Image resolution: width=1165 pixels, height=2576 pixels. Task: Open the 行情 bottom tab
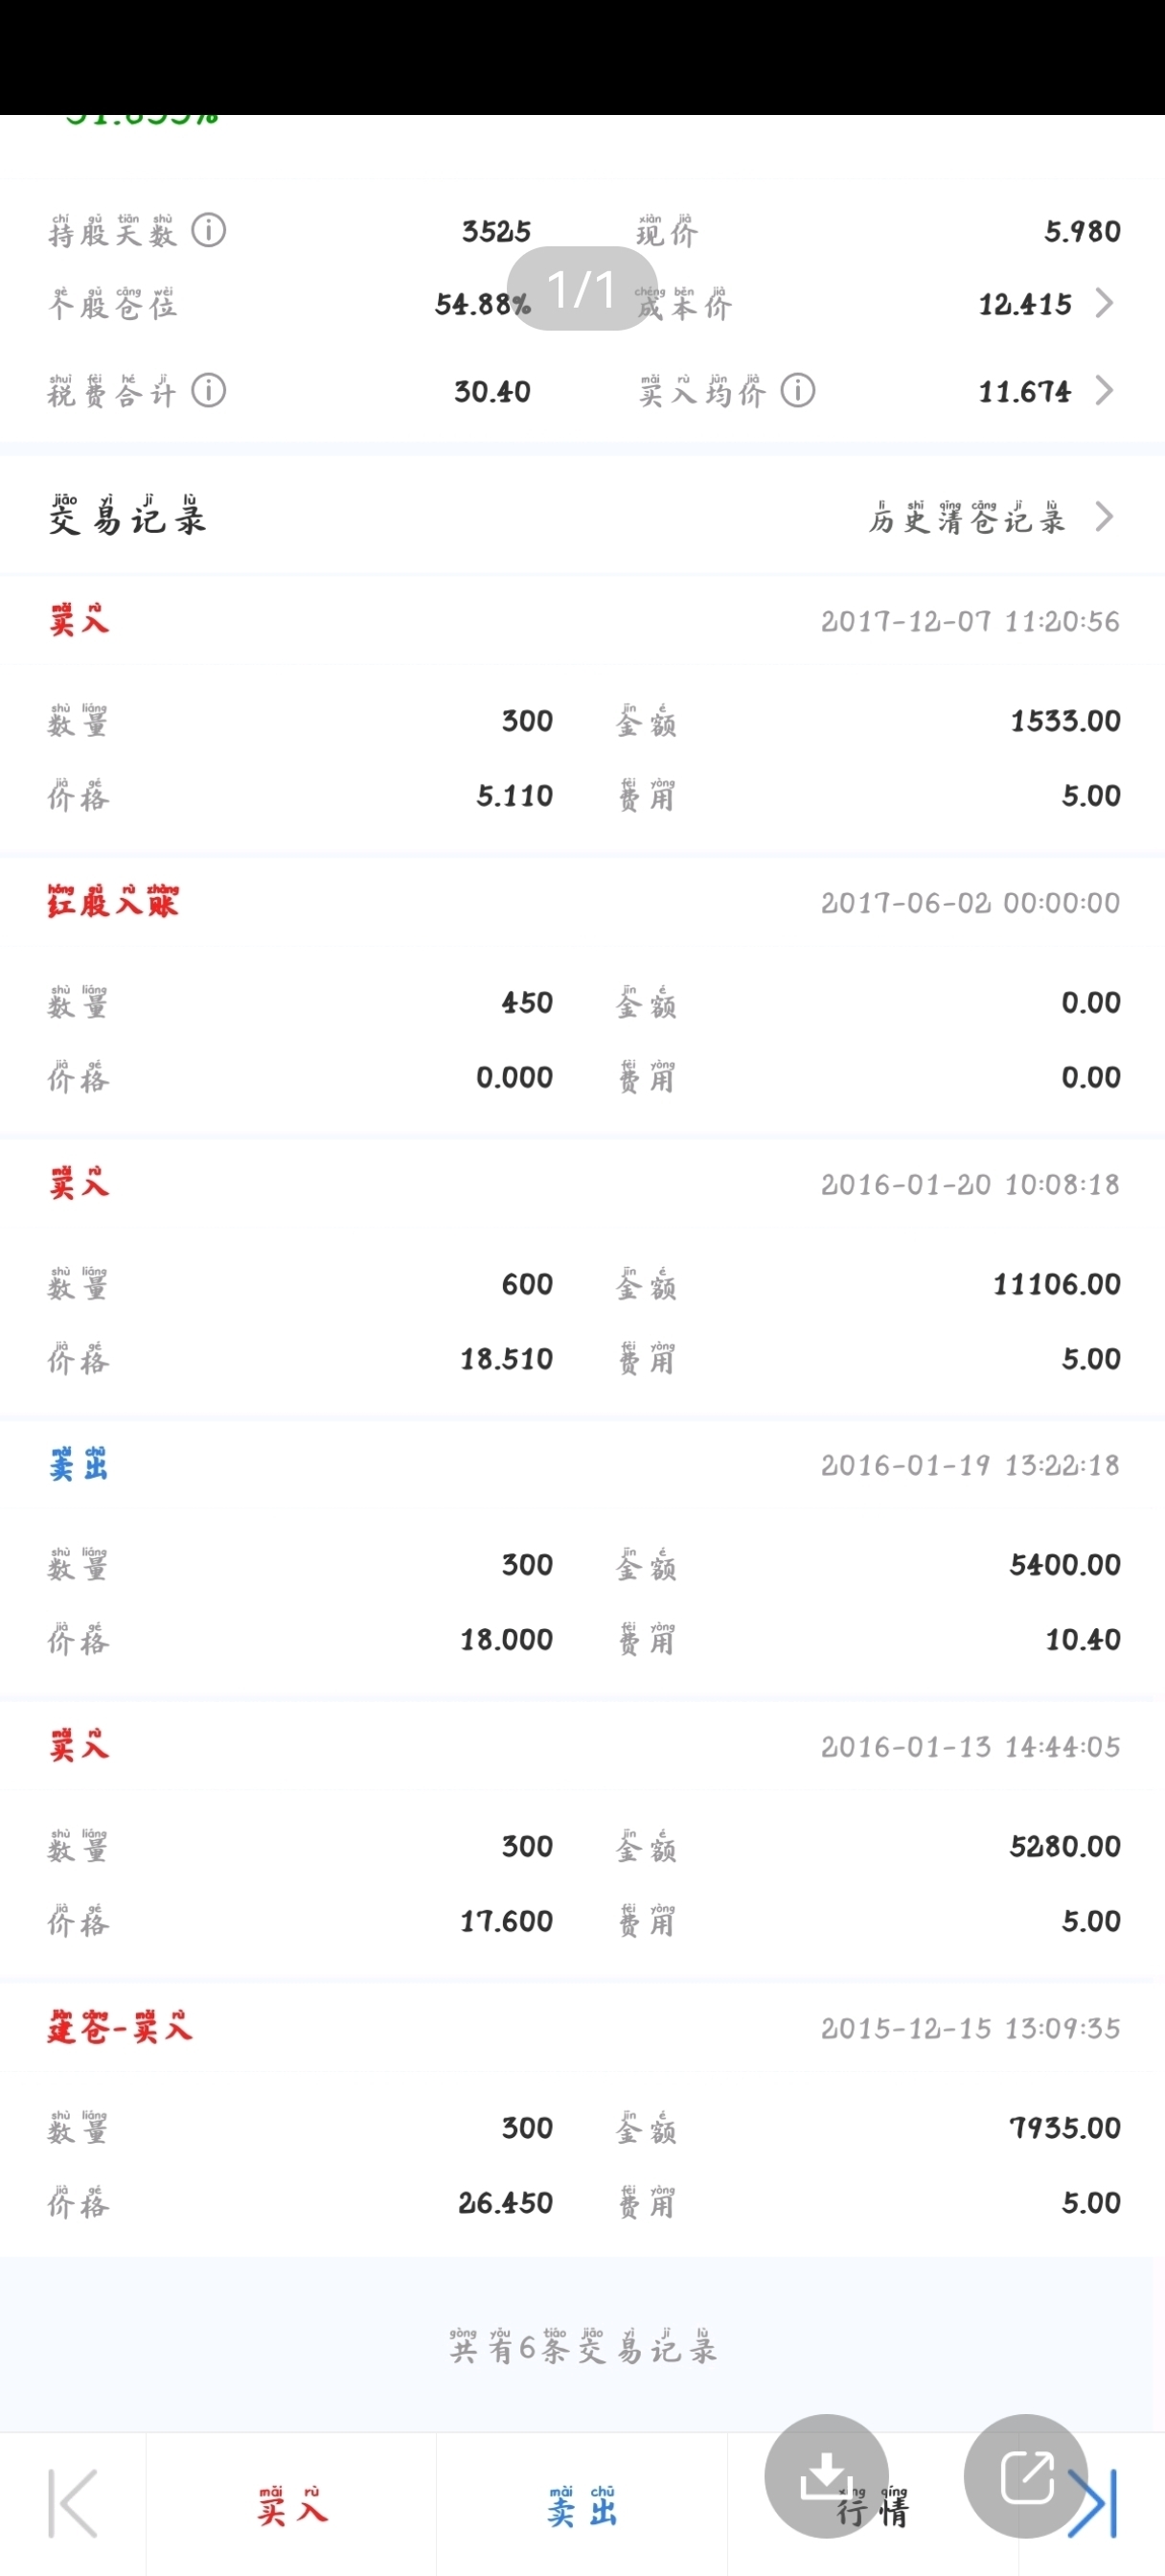pyautogui.click(x=873, y=2505)
